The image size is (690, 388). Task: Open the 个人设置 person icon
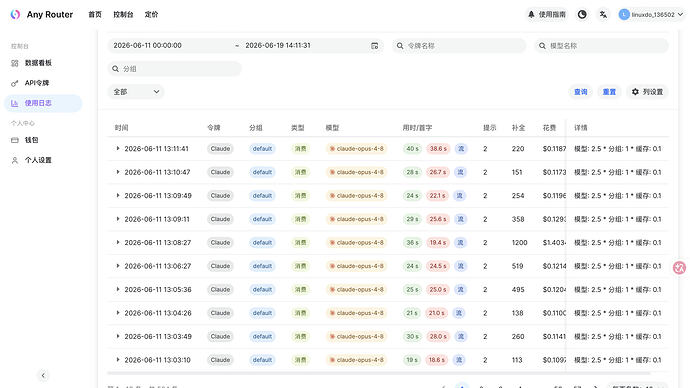(15, 161)
